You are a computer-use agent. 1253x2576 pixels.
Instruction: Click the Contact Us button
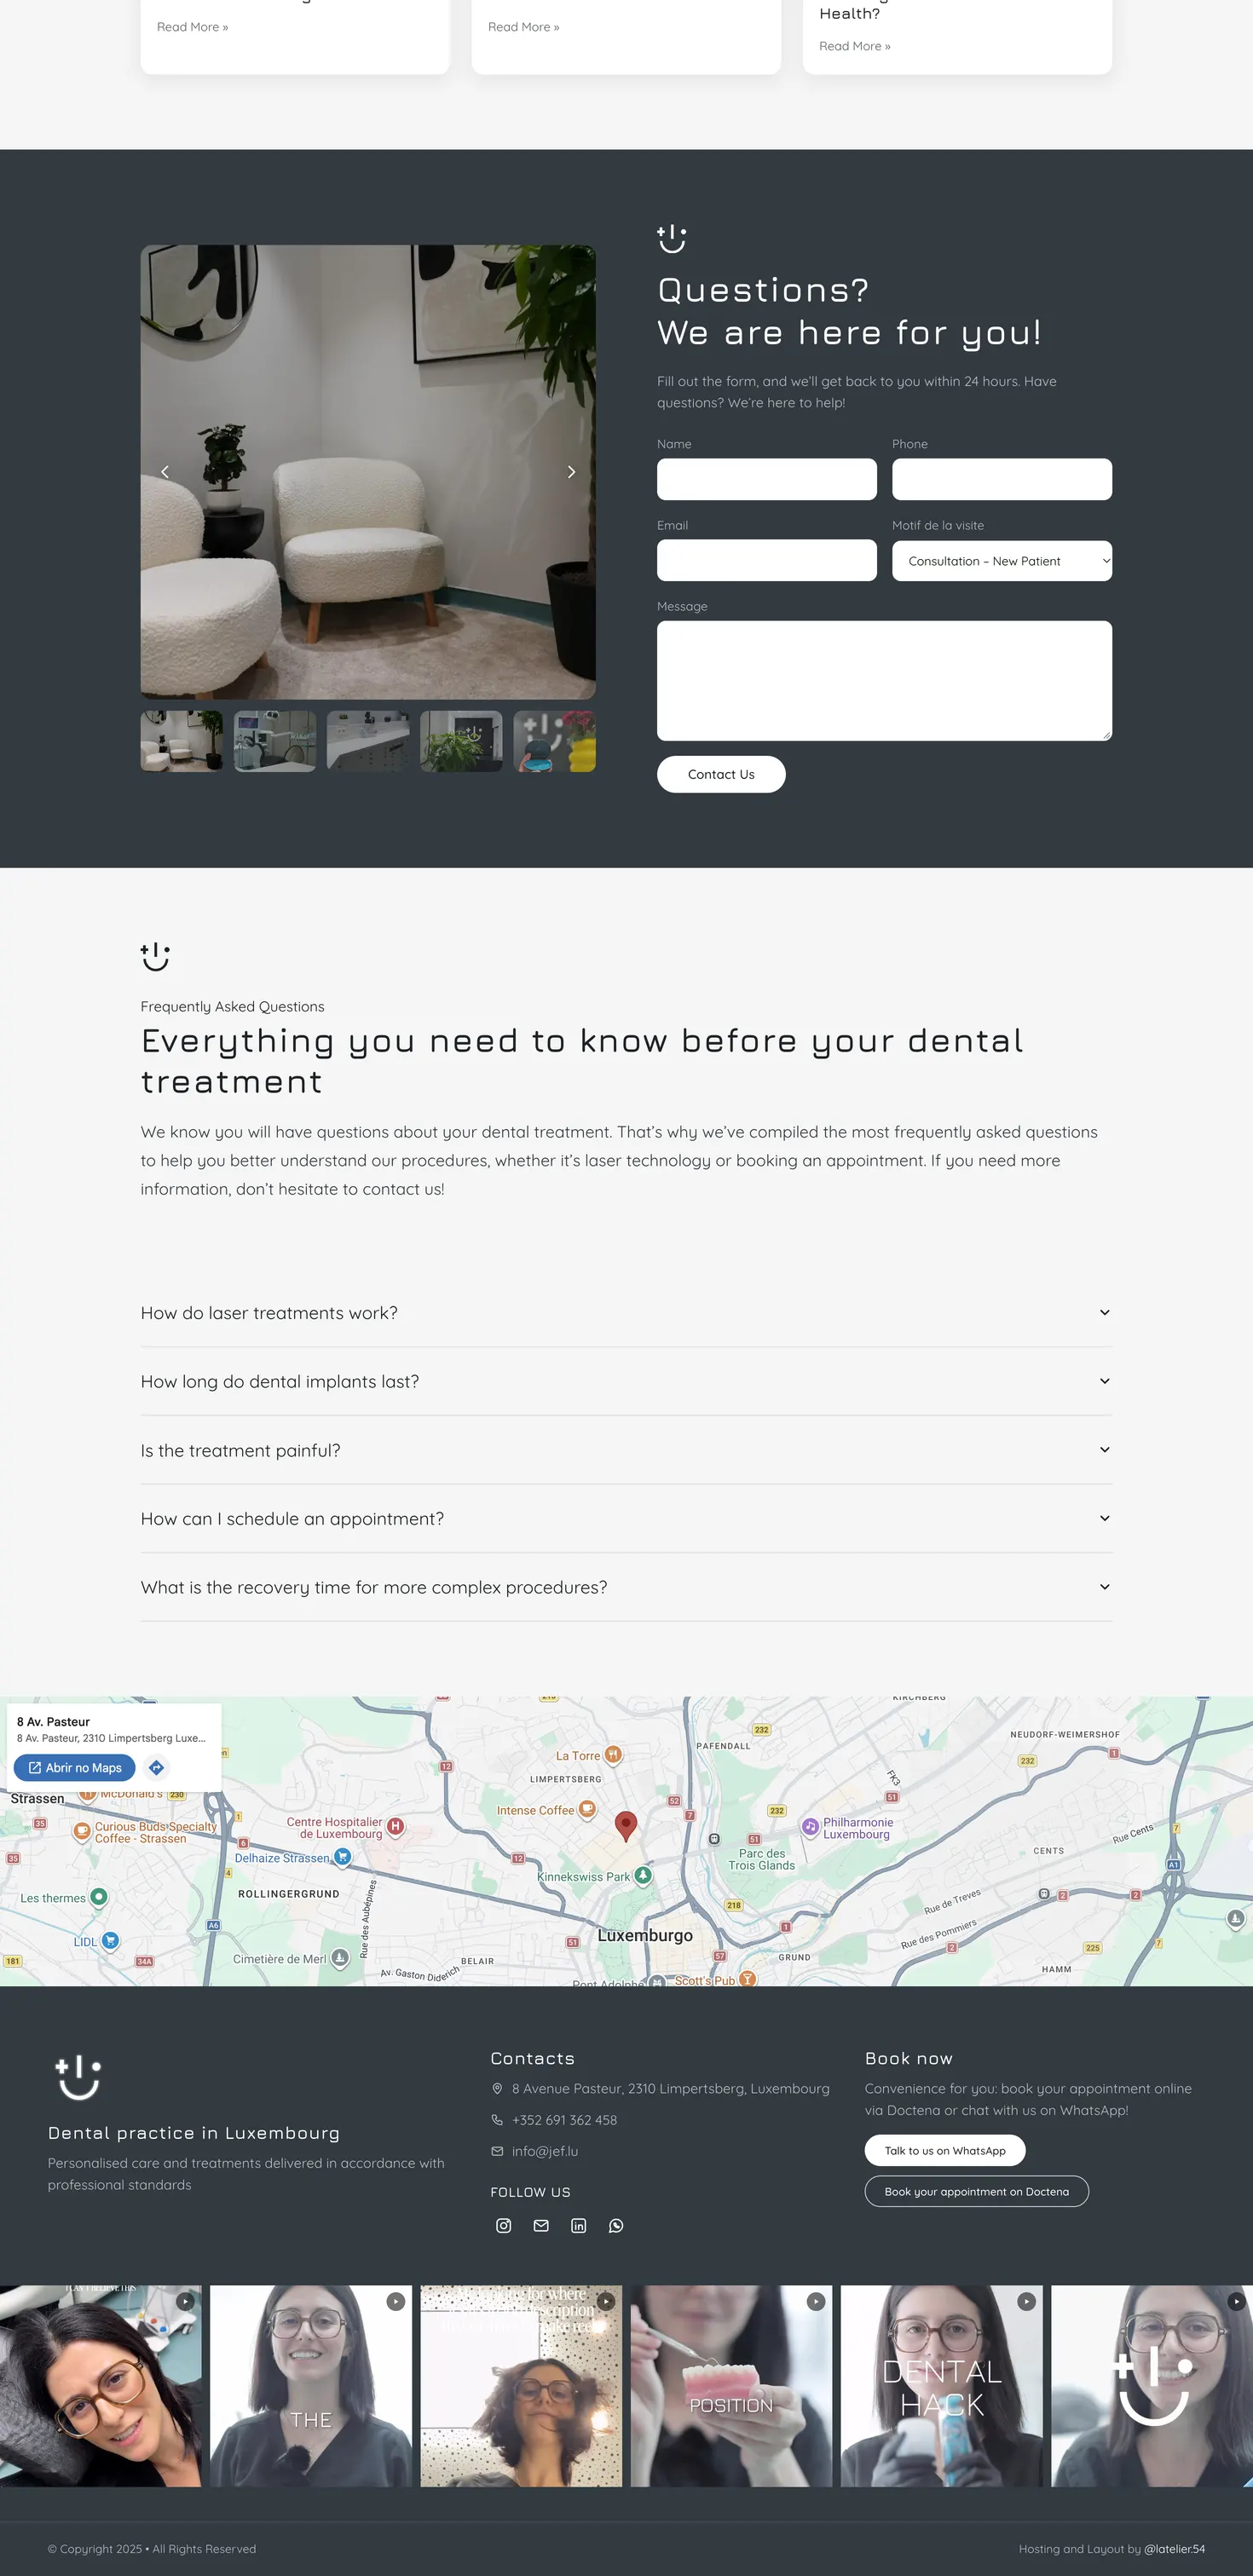point(721,774)
